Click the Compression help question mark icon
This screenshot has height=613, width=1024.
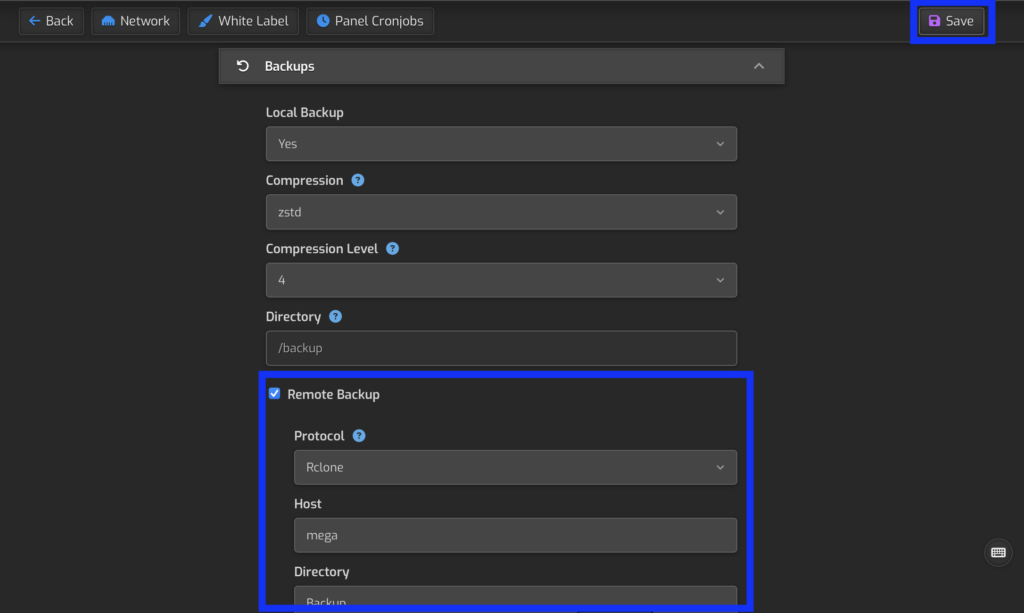click(358, 181)
